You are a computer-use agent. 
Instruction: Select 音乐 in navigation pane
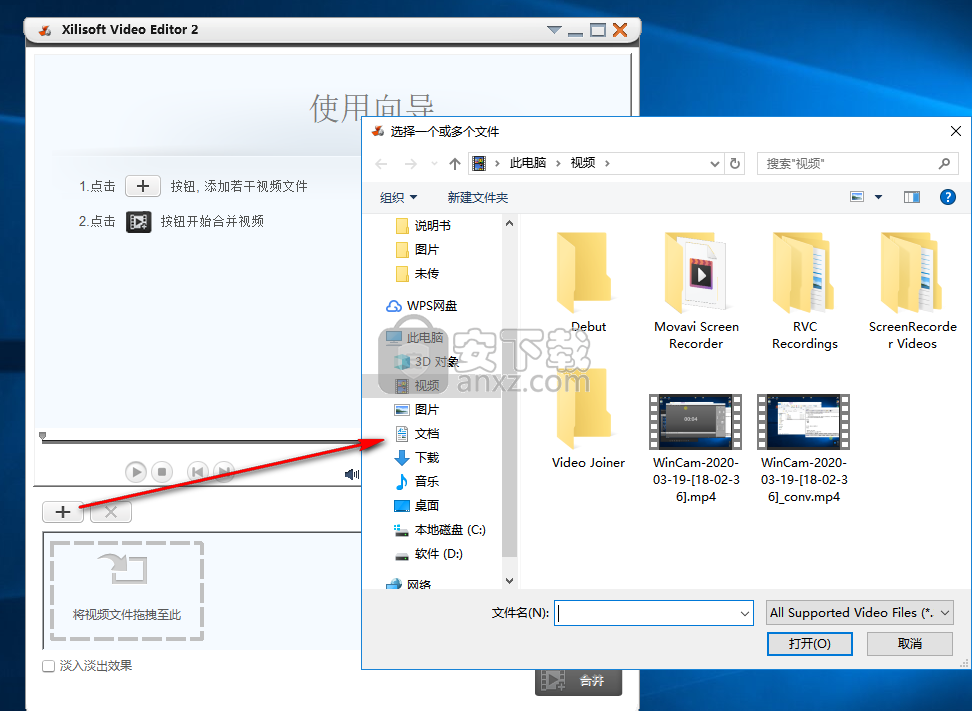(417, 481)
